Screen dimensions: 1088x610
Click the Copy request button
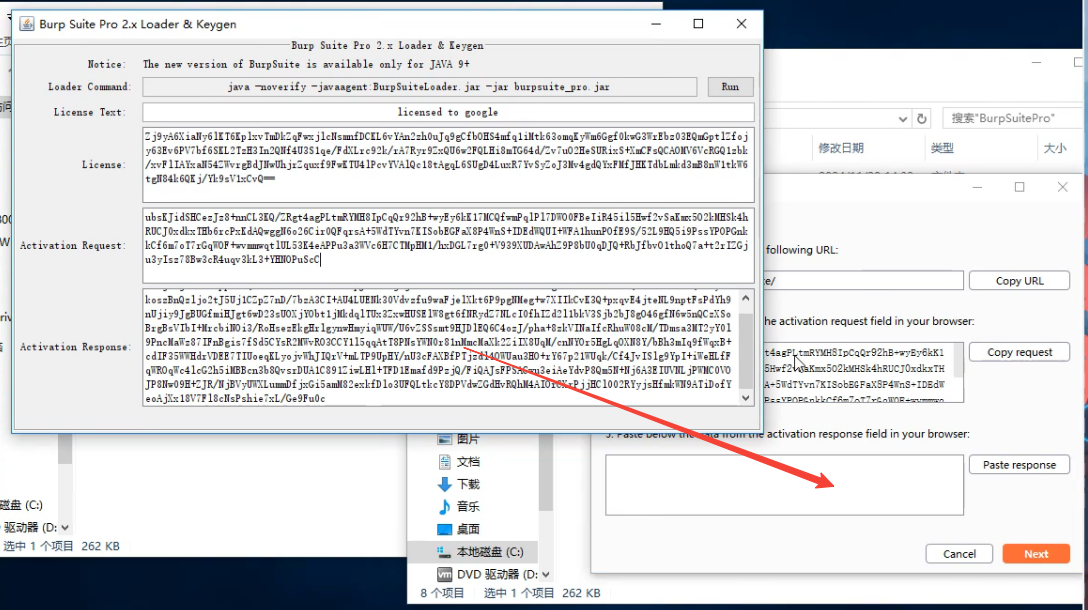1019,352
